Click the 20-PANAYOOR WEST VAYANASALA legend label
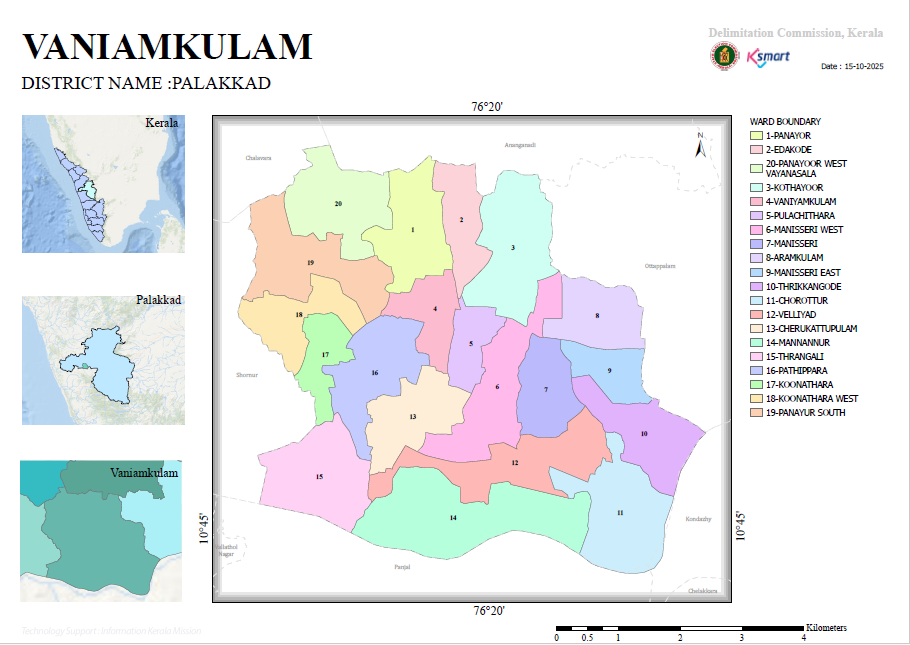Image resolution: width=910 pixels, height=645 pixels. (x=806, y=168)
